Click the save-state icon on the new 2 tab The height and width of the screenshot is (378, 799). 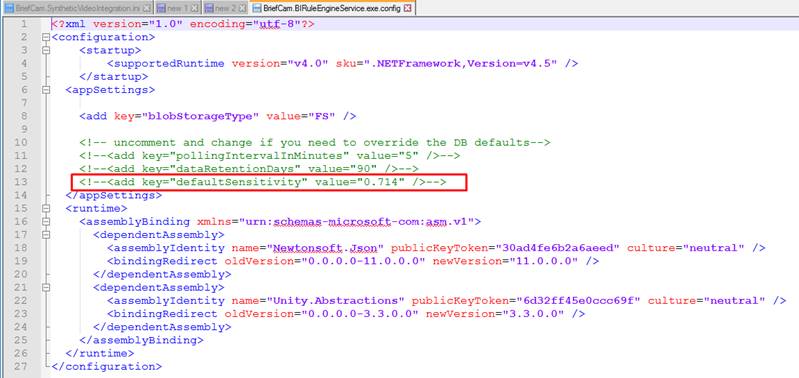point(209,9)
